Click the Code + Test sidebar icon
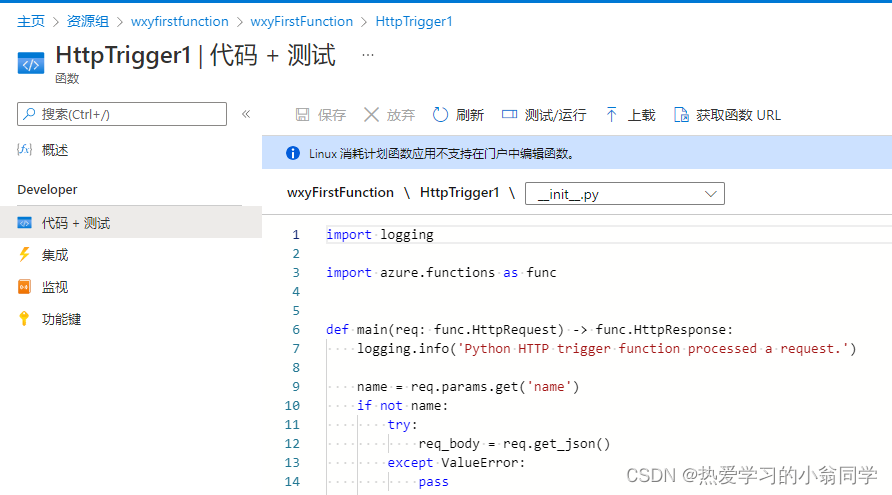Screen dimensions: 892x495 click(24, 222)
